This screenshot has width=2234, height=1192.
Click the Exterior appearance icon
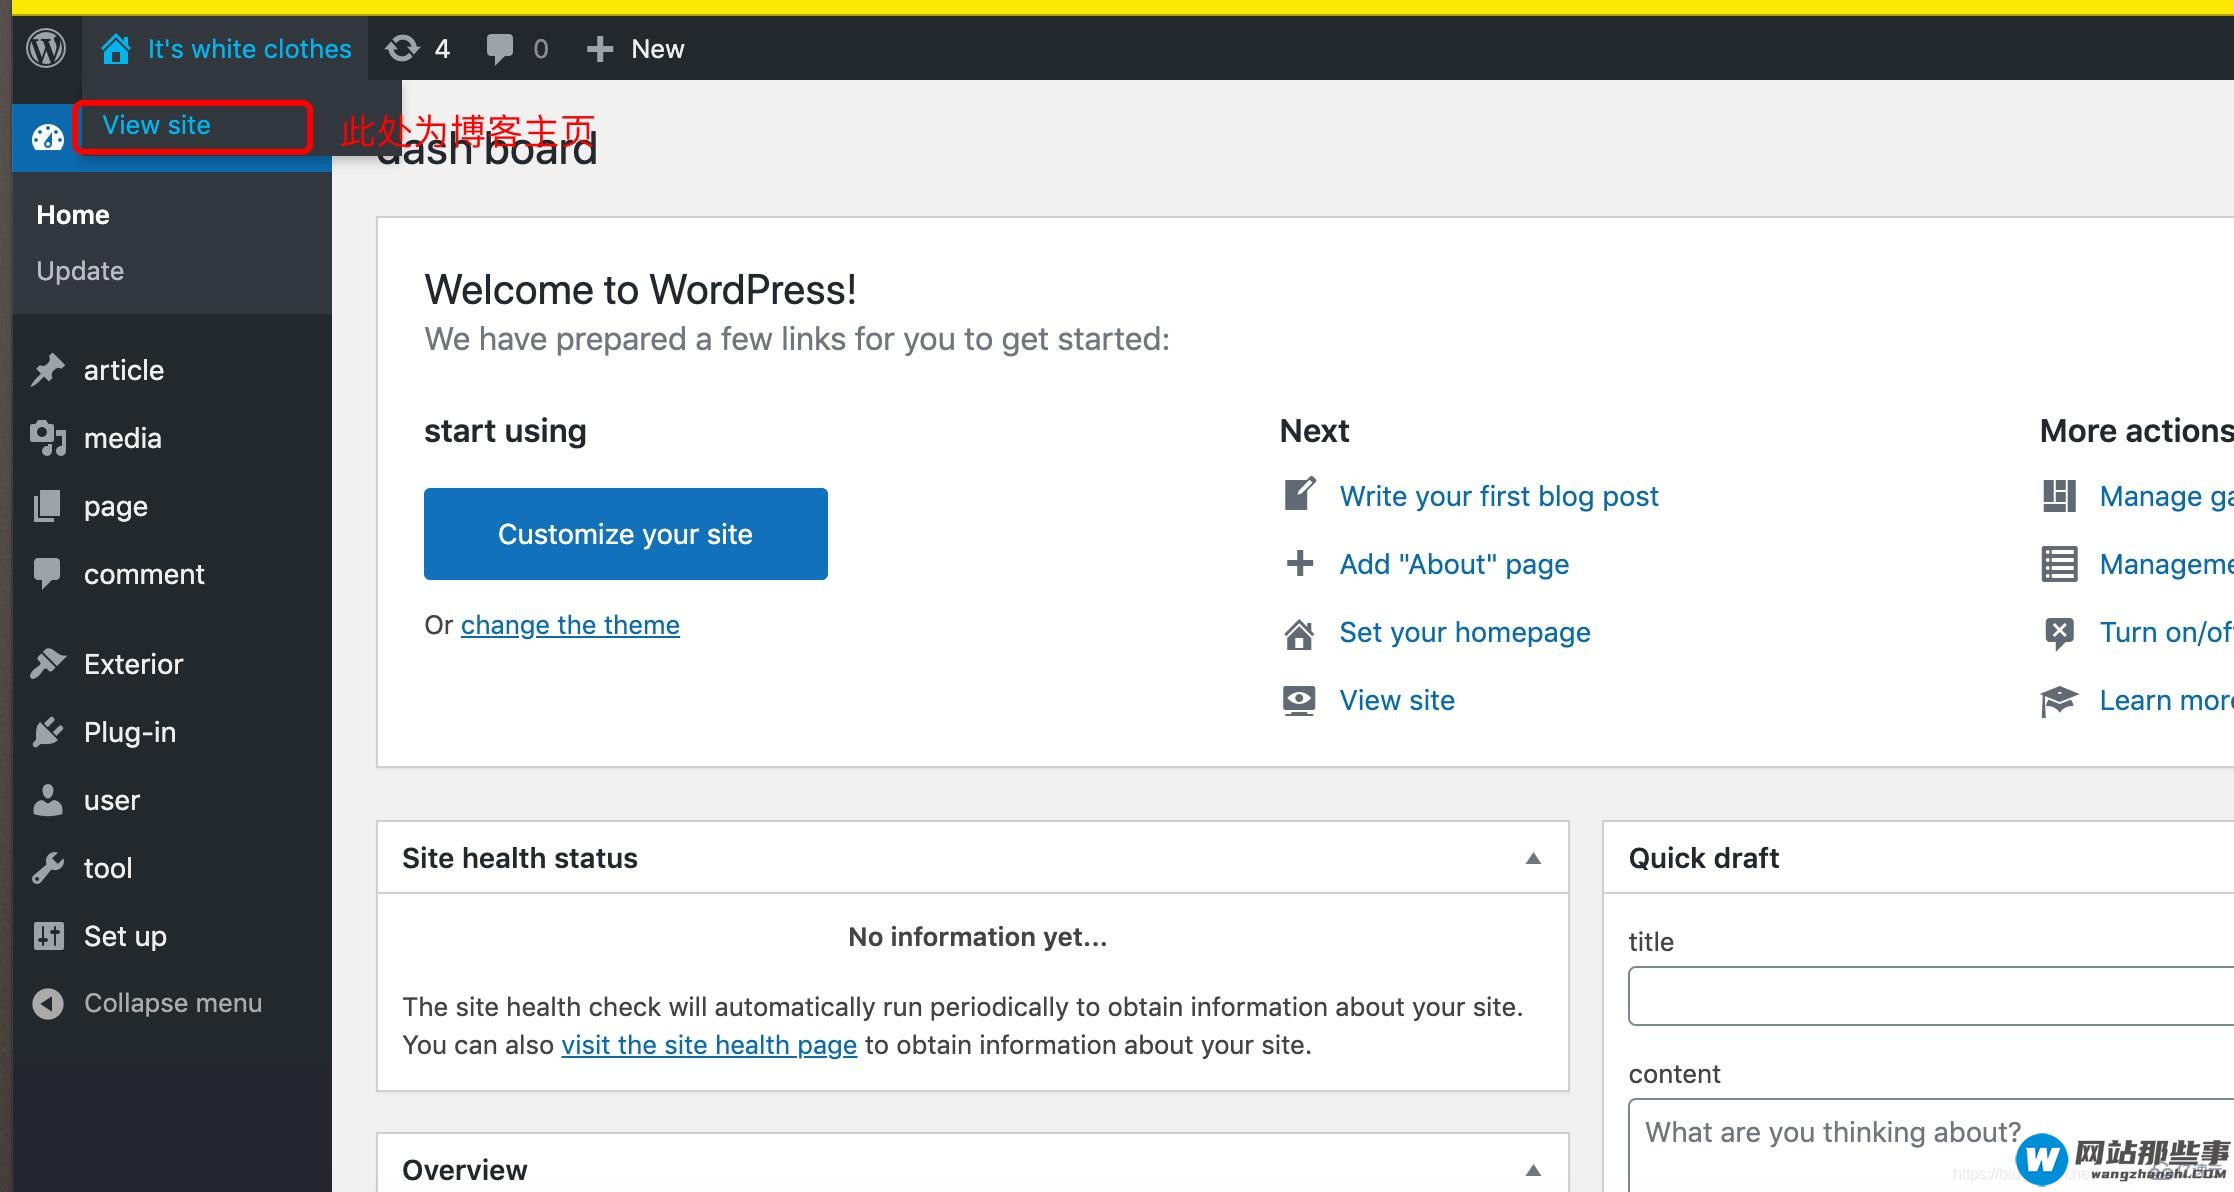[49, 663]
